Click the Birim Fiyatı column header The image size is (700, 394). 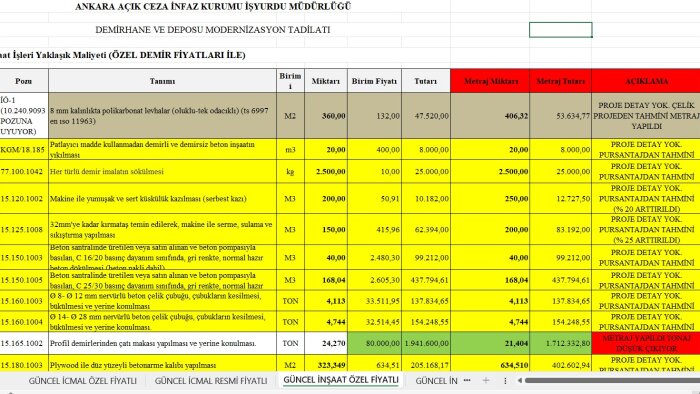coord(374,81)
